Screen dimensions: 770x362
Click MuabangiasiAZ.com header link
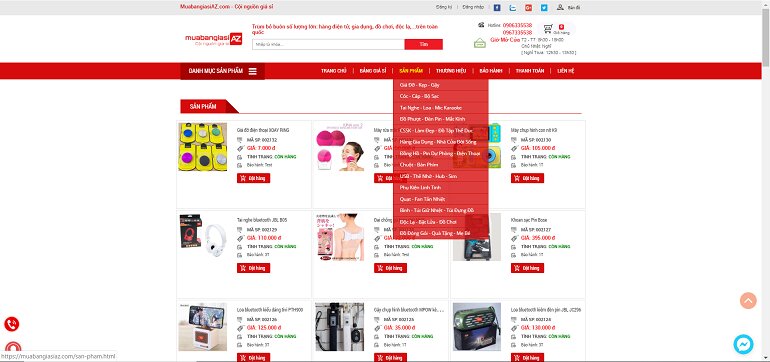(x=226, y=7)
